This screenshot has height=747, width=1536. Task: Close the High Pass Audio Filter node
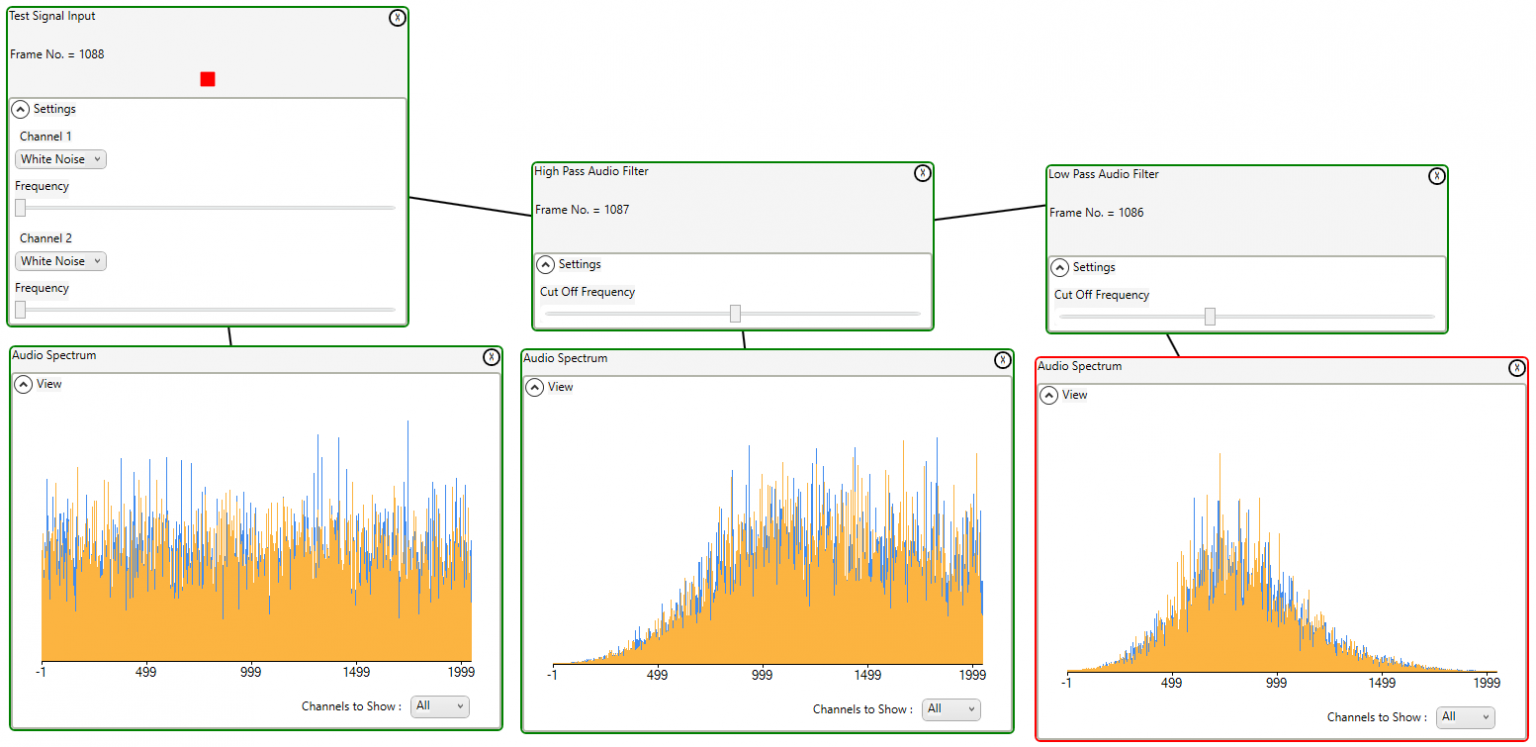pos(922,172)
